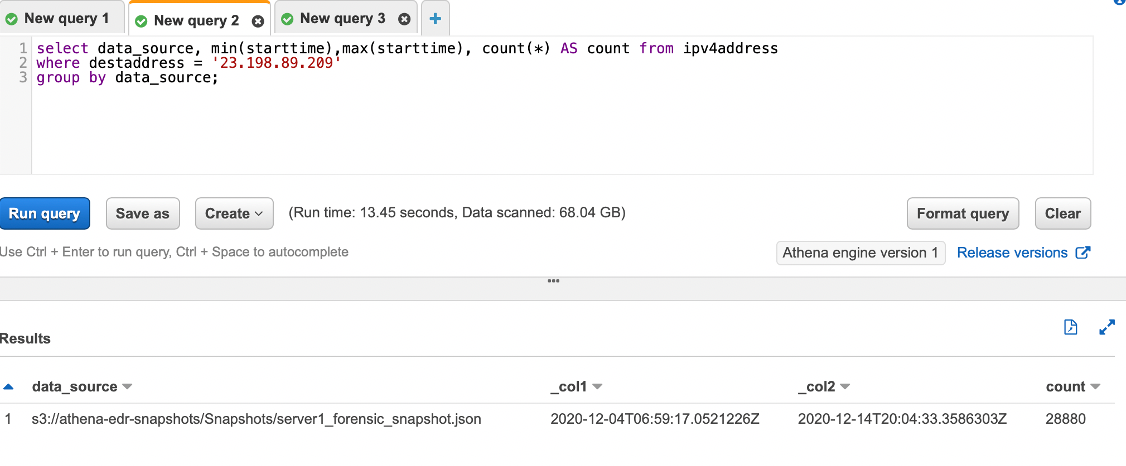Add a new query tab with plus icon
This screenshot has width=1126, height=466.
(435, 19)
